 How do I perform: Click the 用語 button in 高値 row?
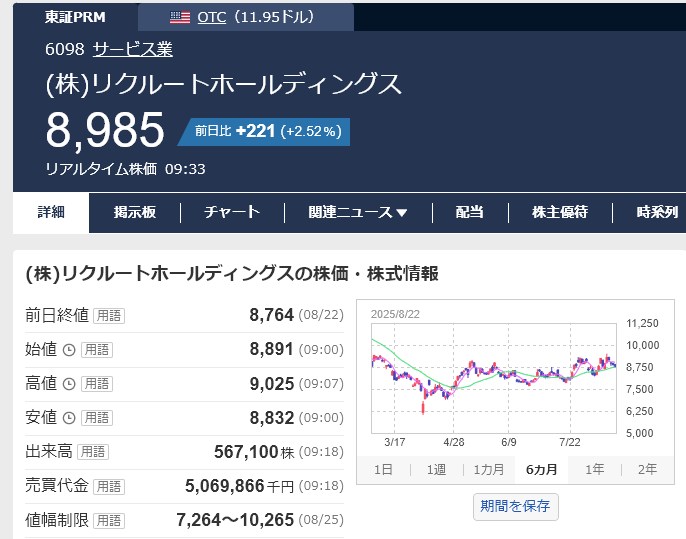point(97,384)
